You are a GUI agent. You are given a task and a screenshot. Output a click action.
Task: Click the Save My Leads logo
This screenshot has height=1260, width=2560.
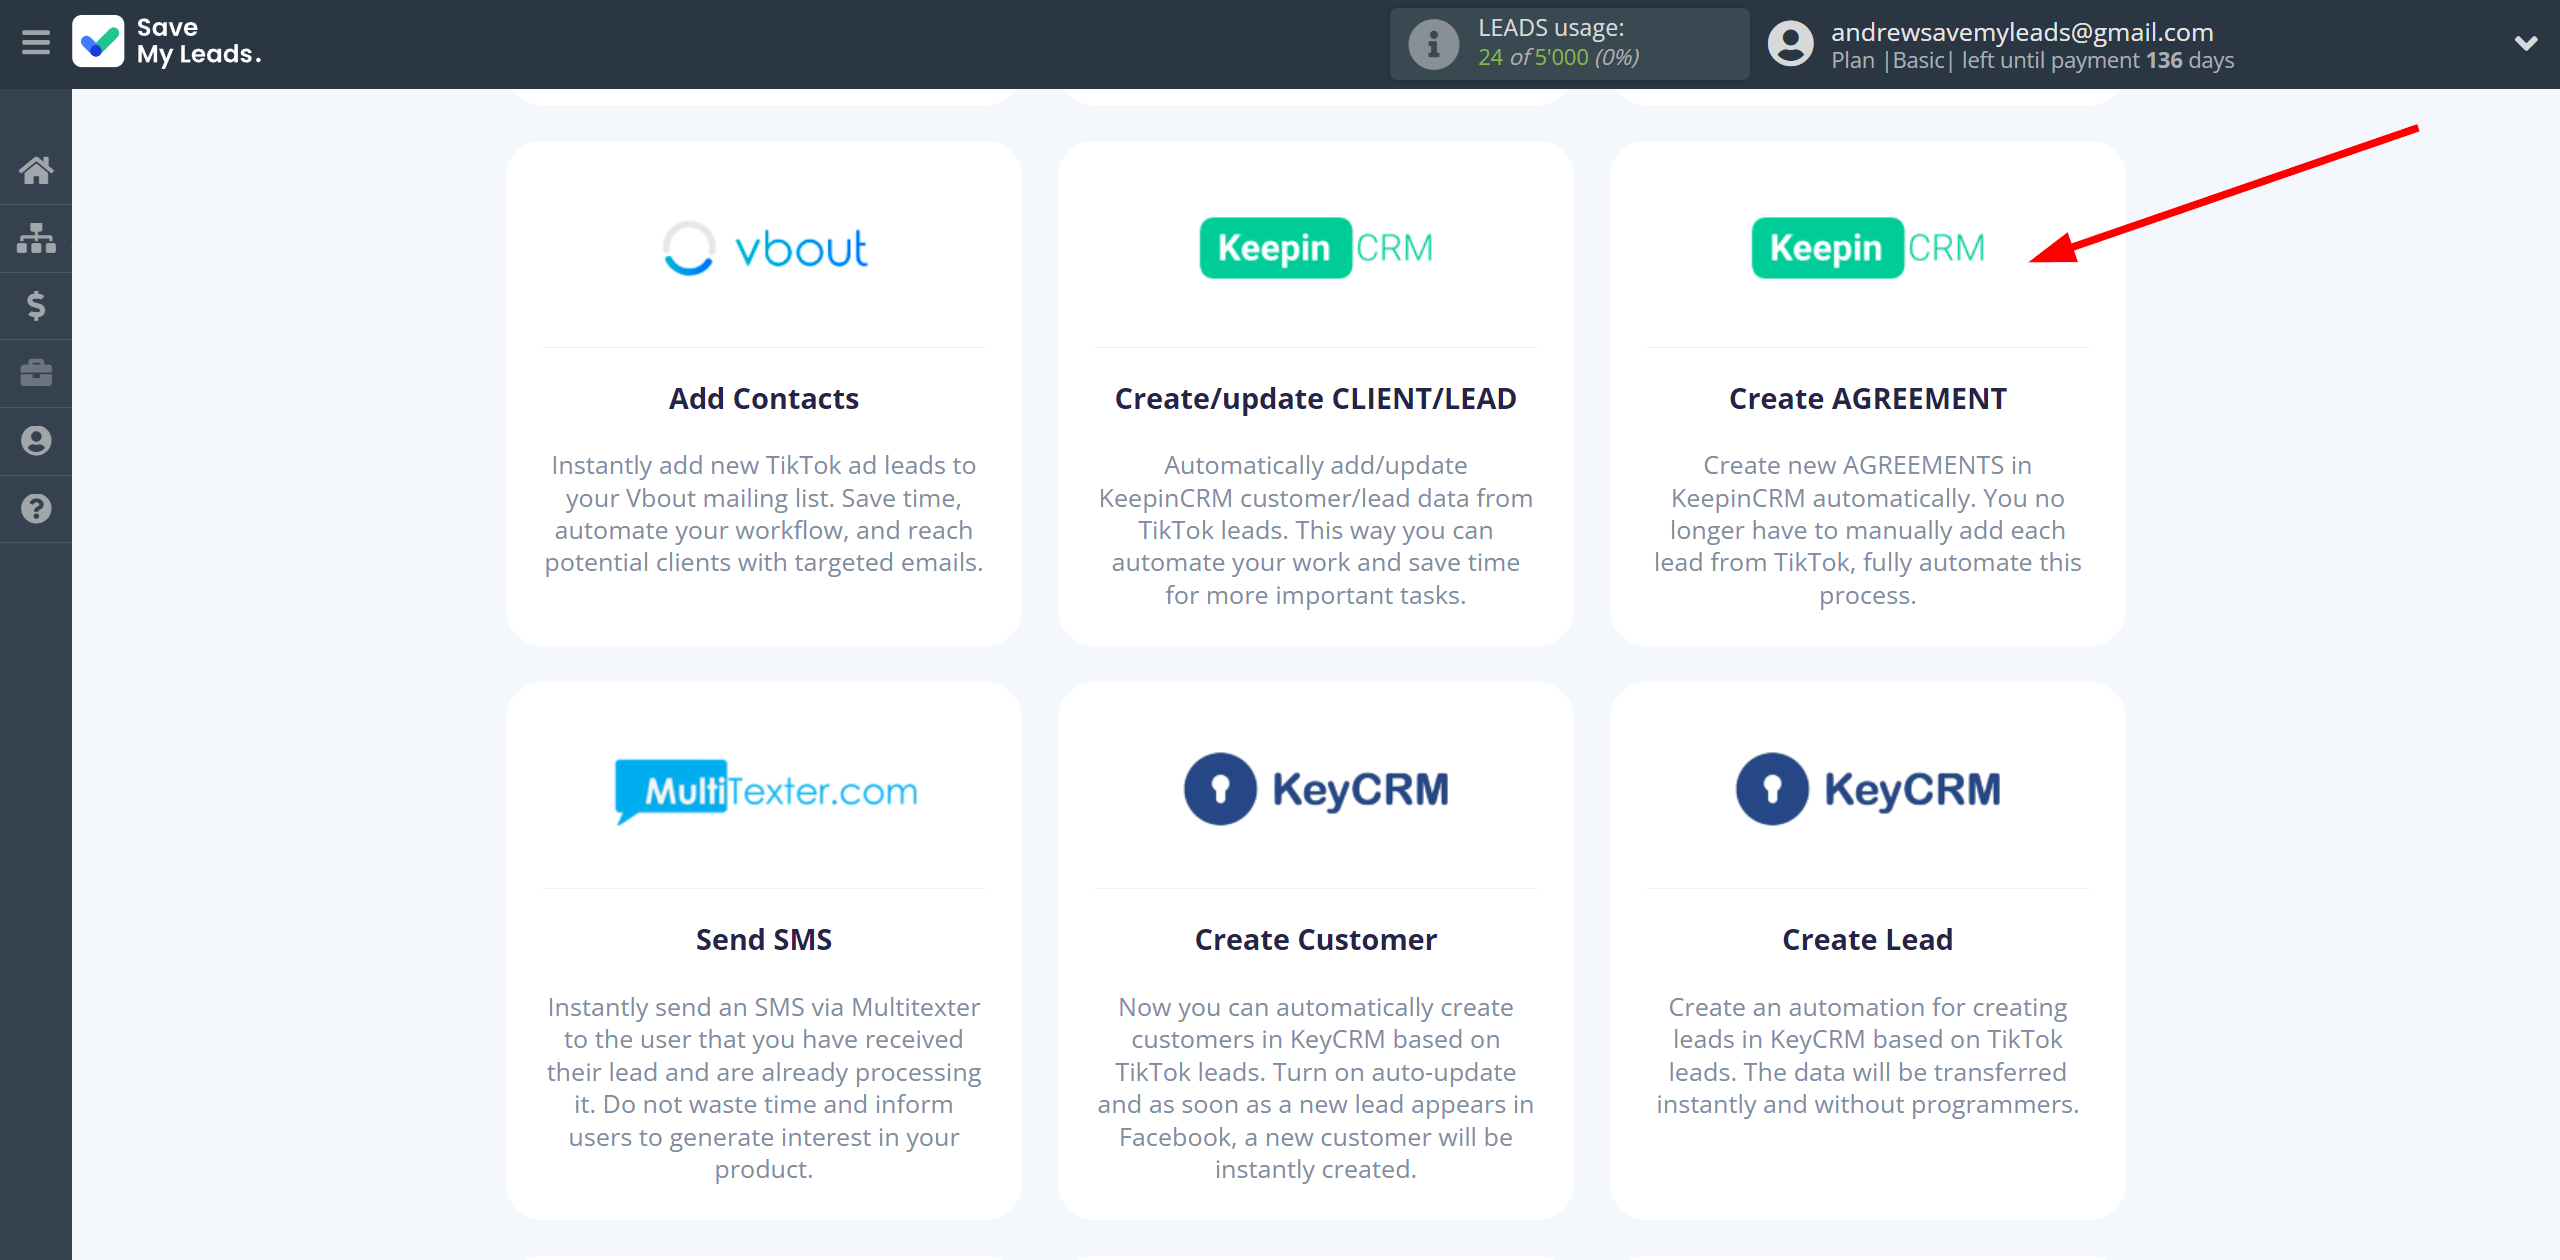click(167, 42)
